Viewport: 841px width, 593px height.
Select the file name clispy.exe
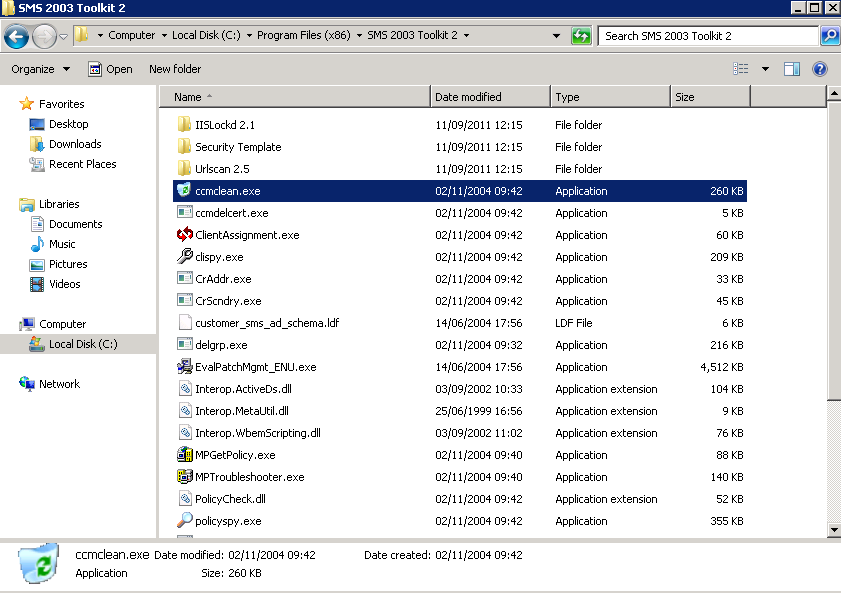219,257
